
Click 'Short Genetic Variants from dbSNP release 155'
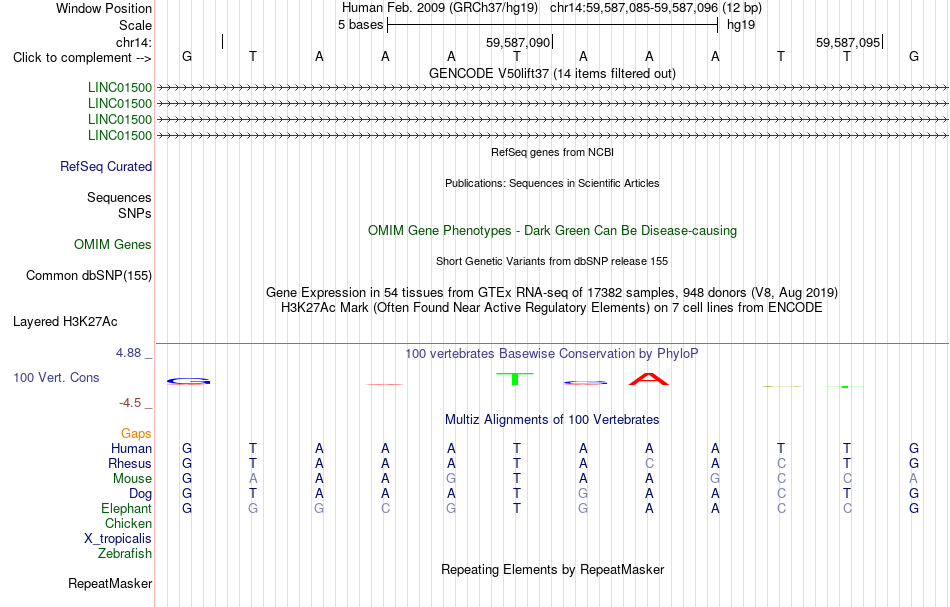coord(552,261)
